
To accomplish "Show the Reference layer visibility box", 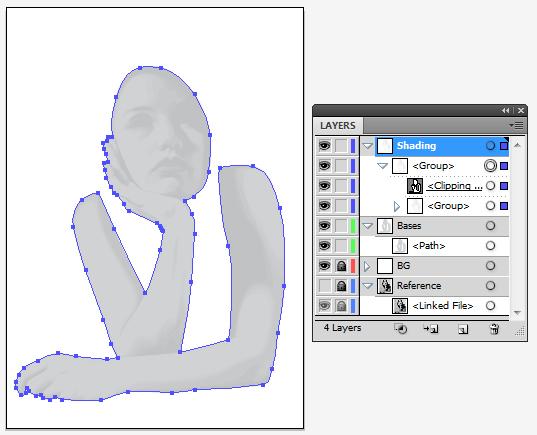I will [324, 286].
